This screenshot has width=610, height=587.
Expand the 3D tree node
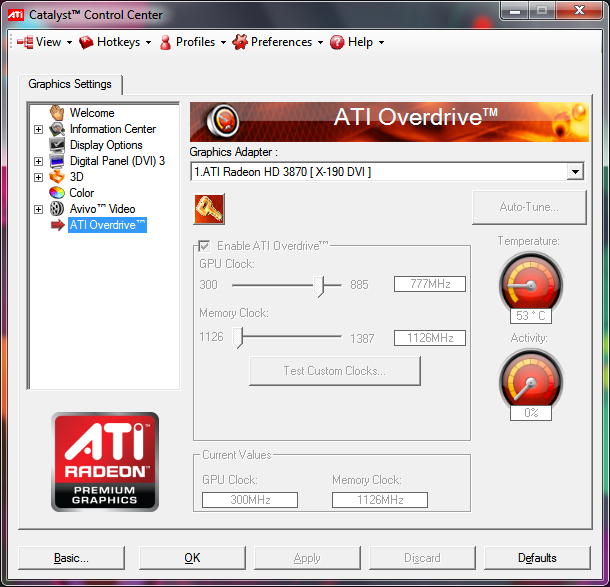pyautogui.click(x=38, y=177)
